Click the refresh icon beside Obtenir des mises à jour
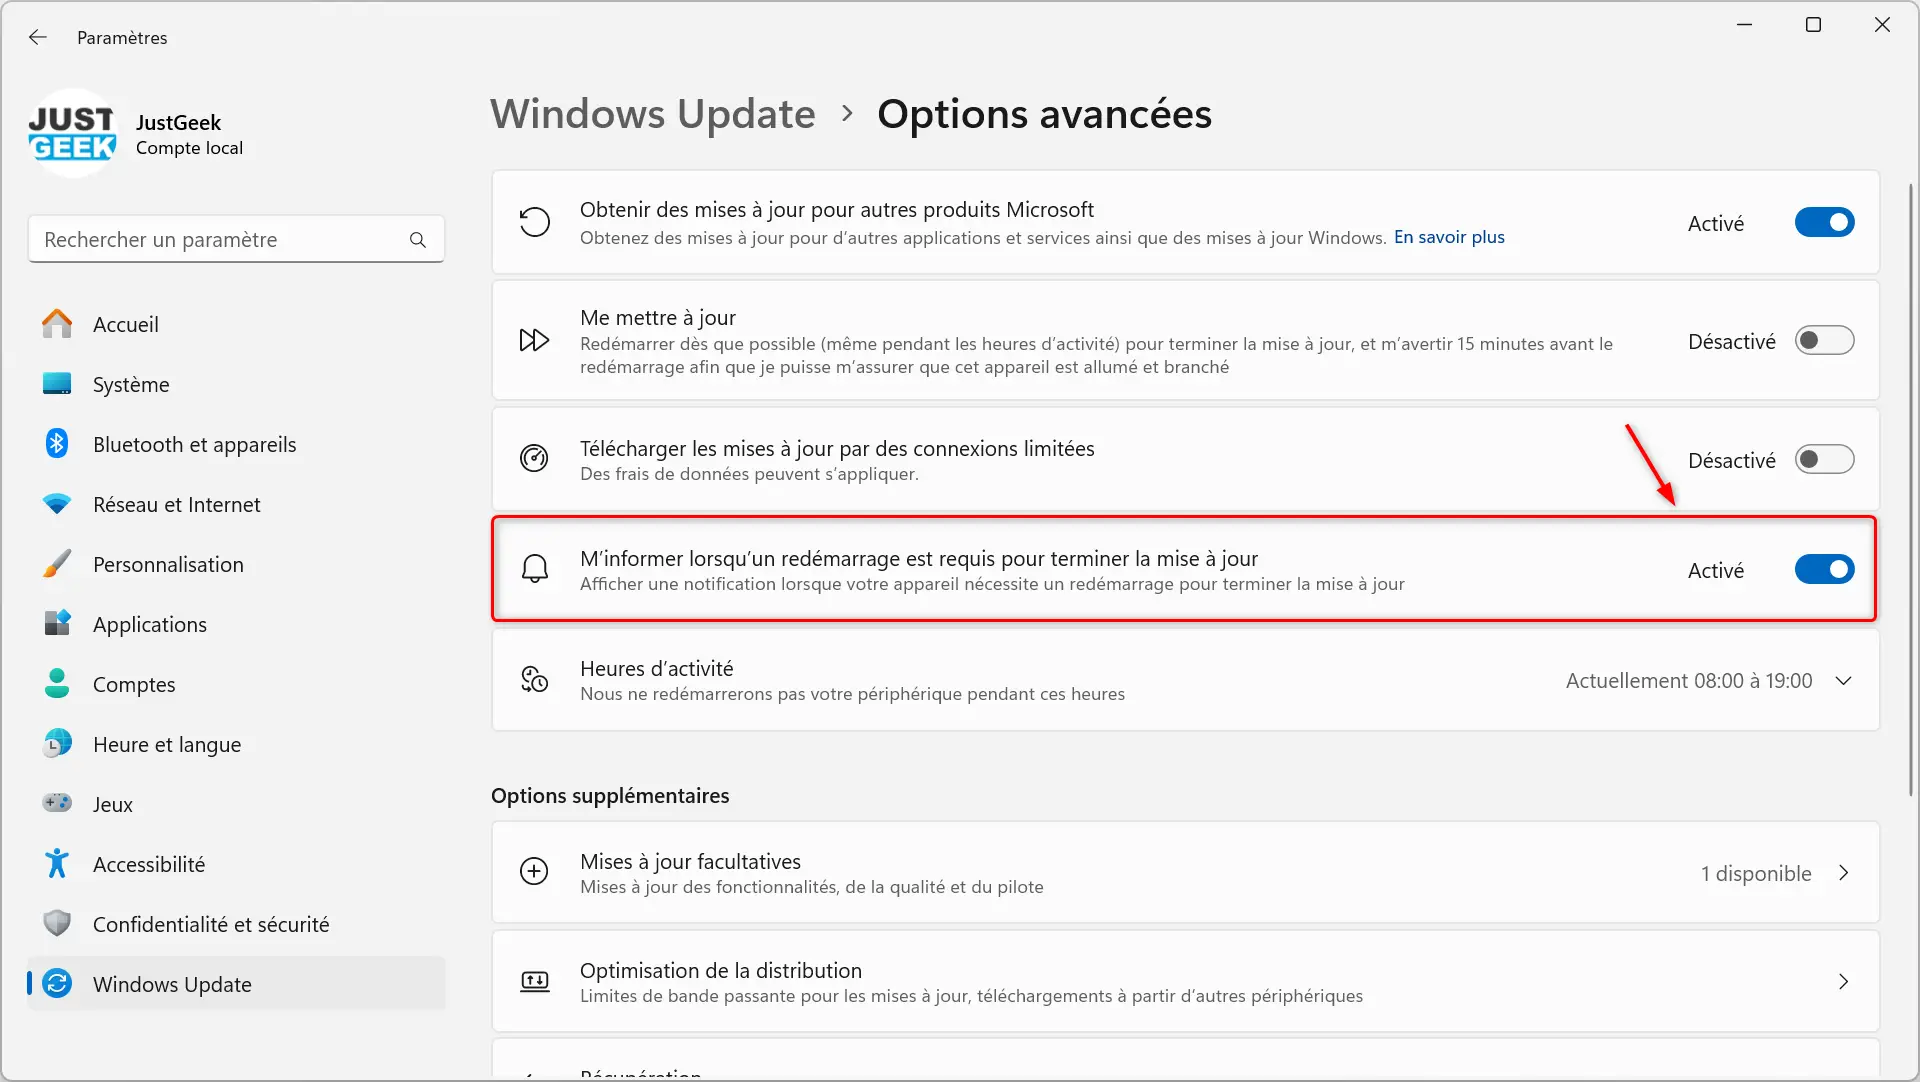Screen dimensions: 1920x1082 tap(535, 222)
